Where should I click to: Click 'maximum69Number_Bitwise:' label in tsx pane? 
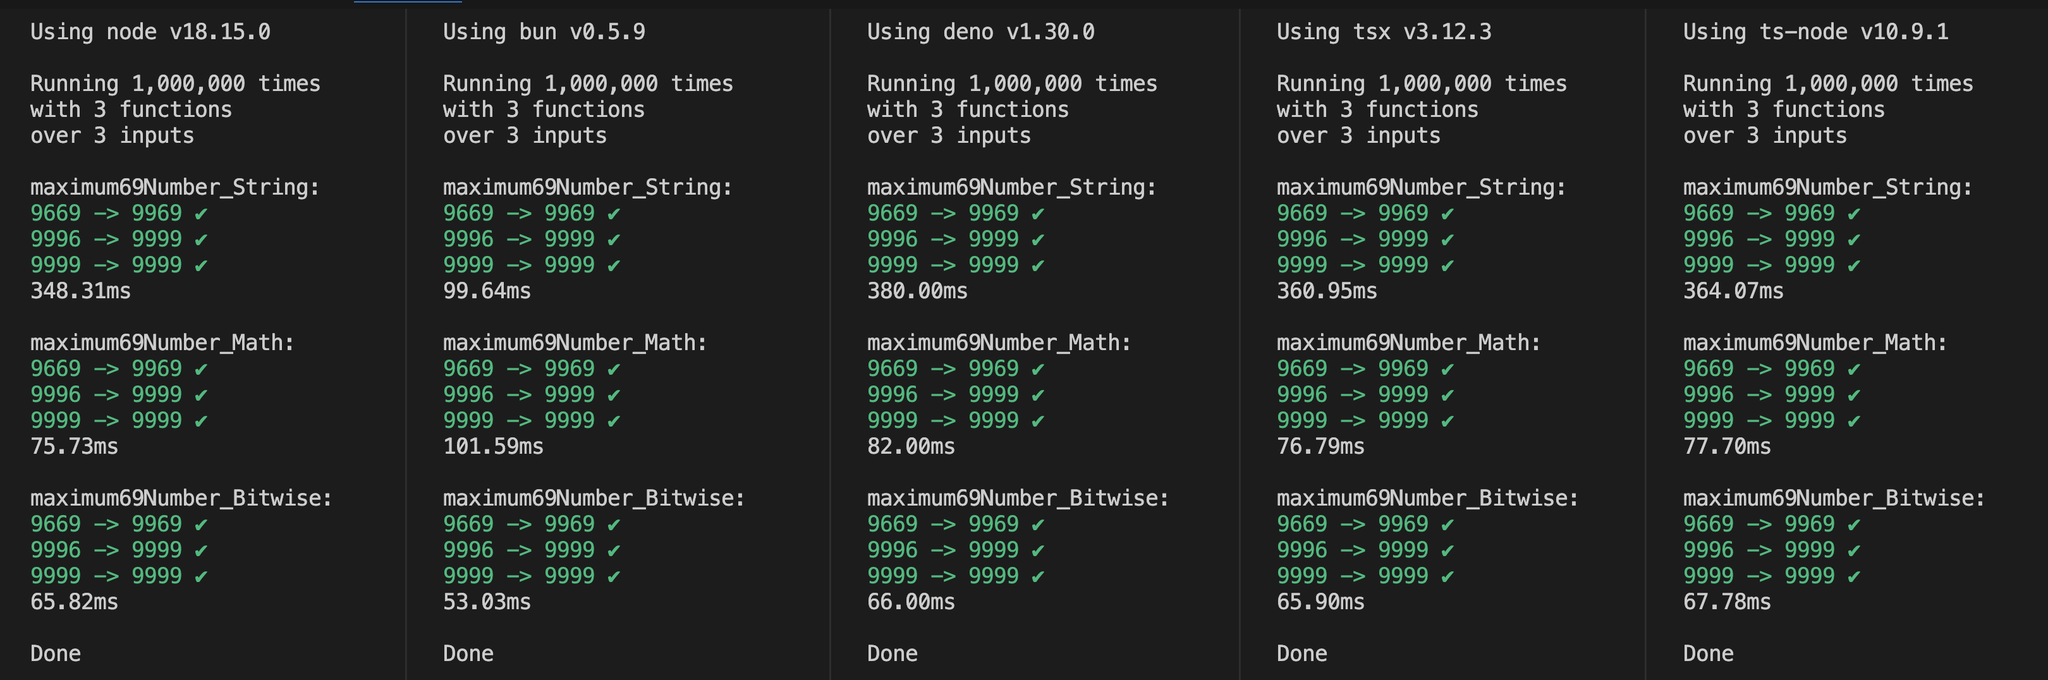(1429, 498)
